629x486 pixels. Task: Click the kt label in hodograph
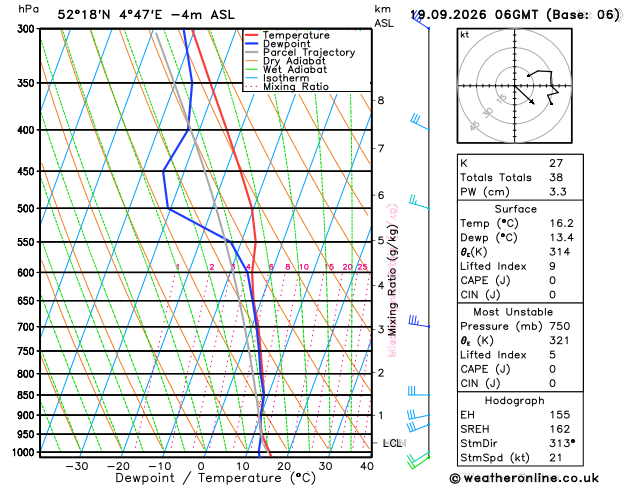click(465, 35)
